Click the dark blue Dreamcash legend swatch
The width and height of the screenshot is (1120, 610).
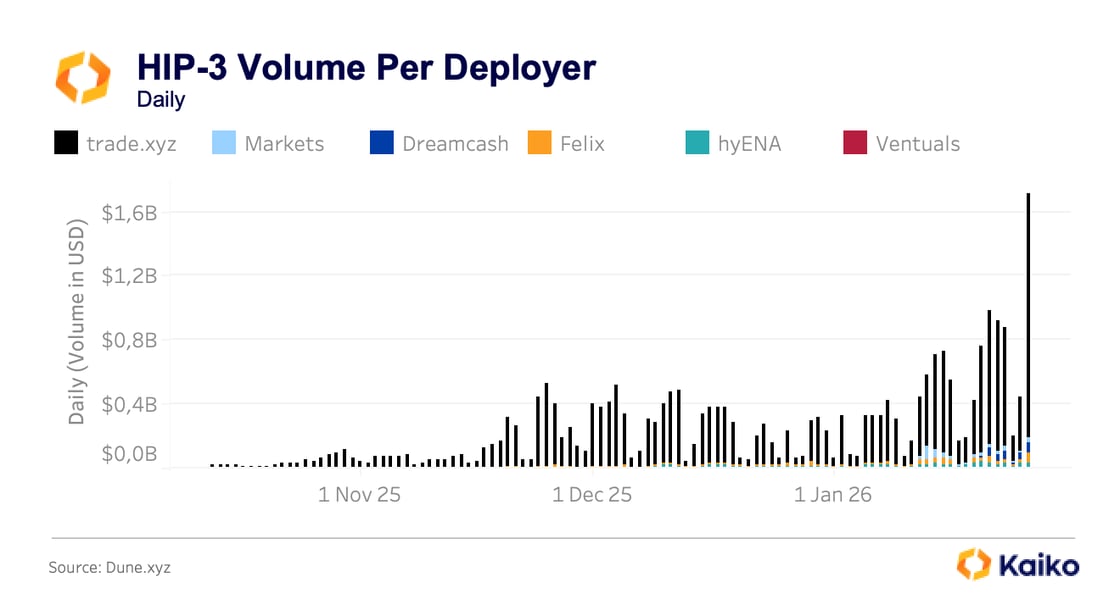(382, 144)
